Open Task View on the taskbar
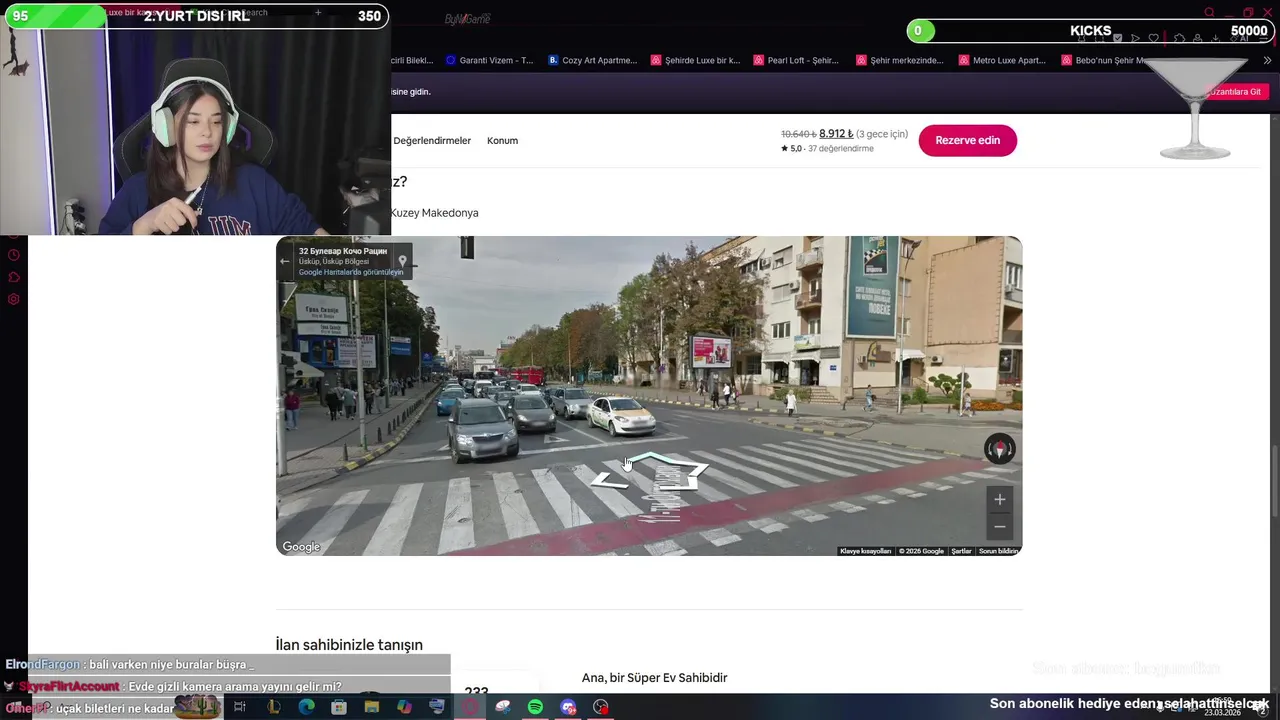 point(240,707)
